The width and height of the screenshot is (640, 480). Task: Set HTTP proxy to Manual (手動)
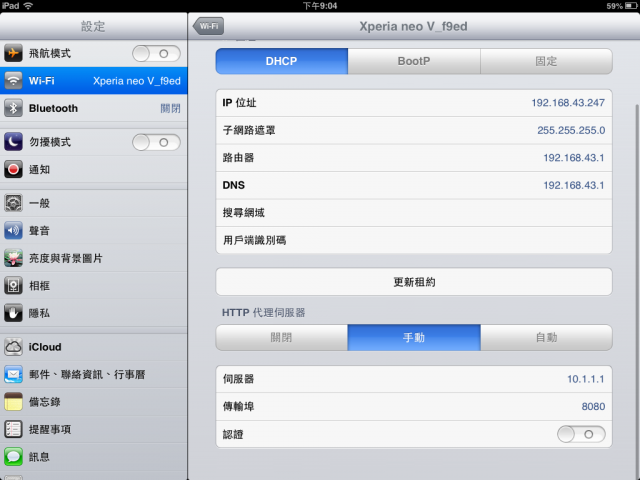(x=414, y=338)
